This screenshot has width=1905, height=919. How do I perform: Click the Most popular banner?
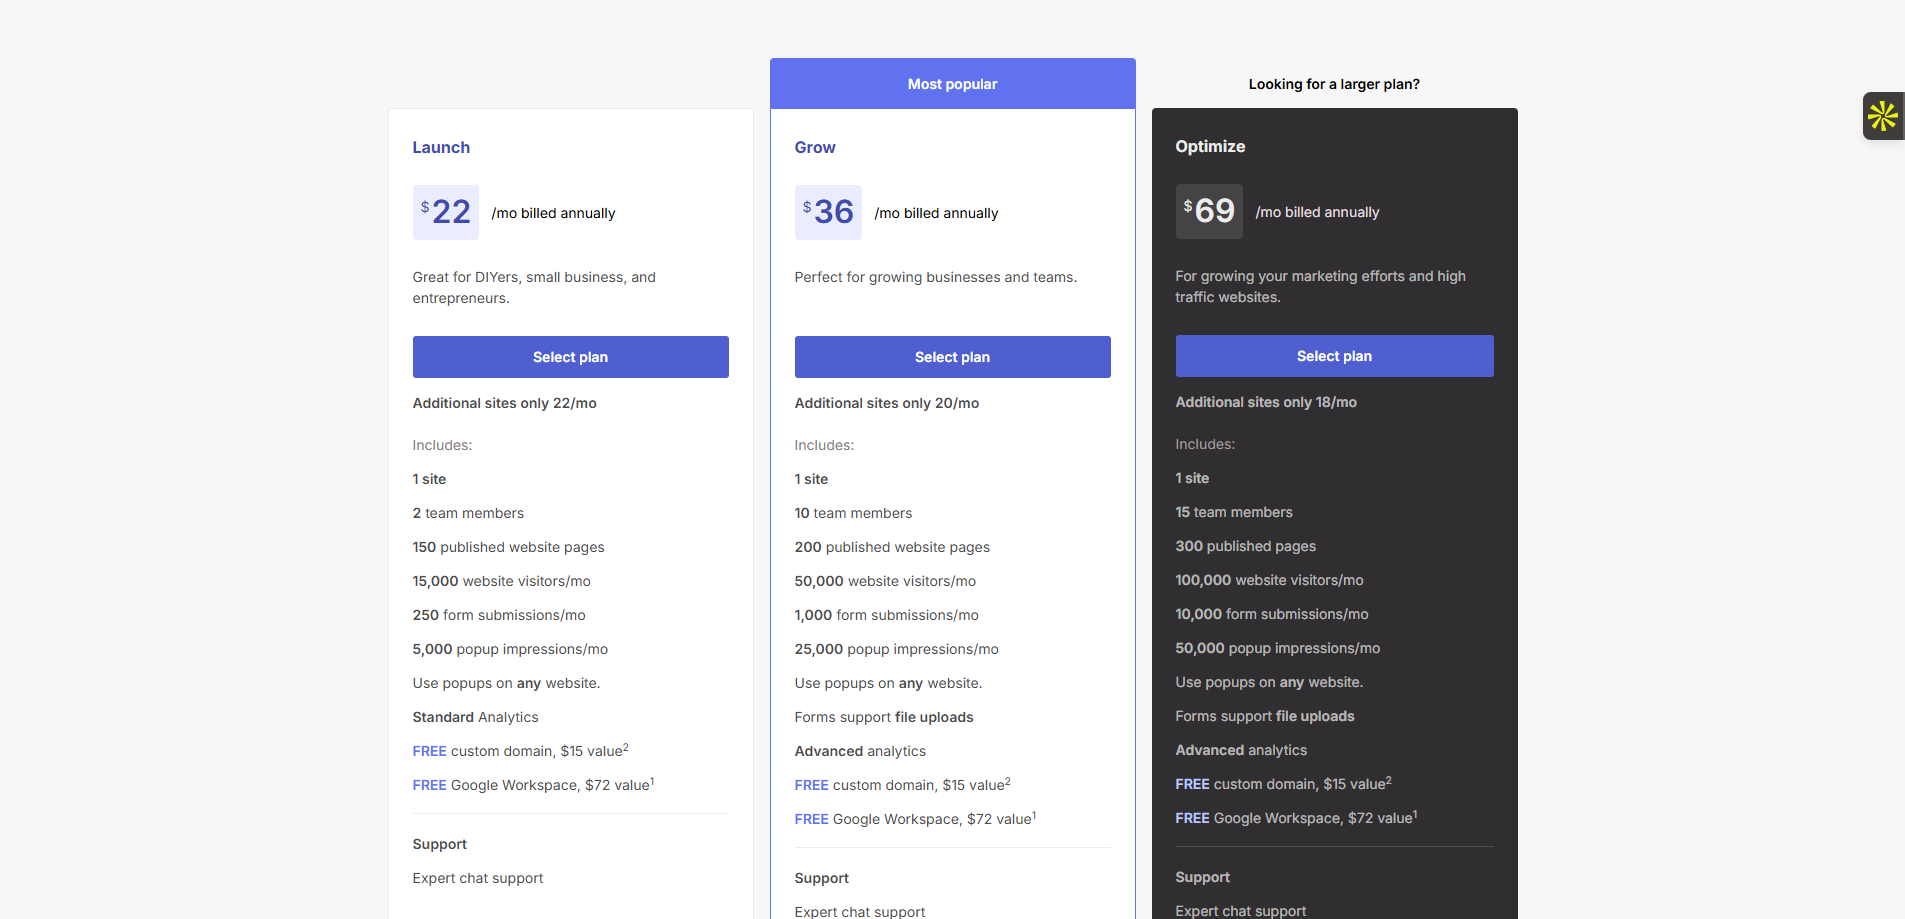pos(952,84)
